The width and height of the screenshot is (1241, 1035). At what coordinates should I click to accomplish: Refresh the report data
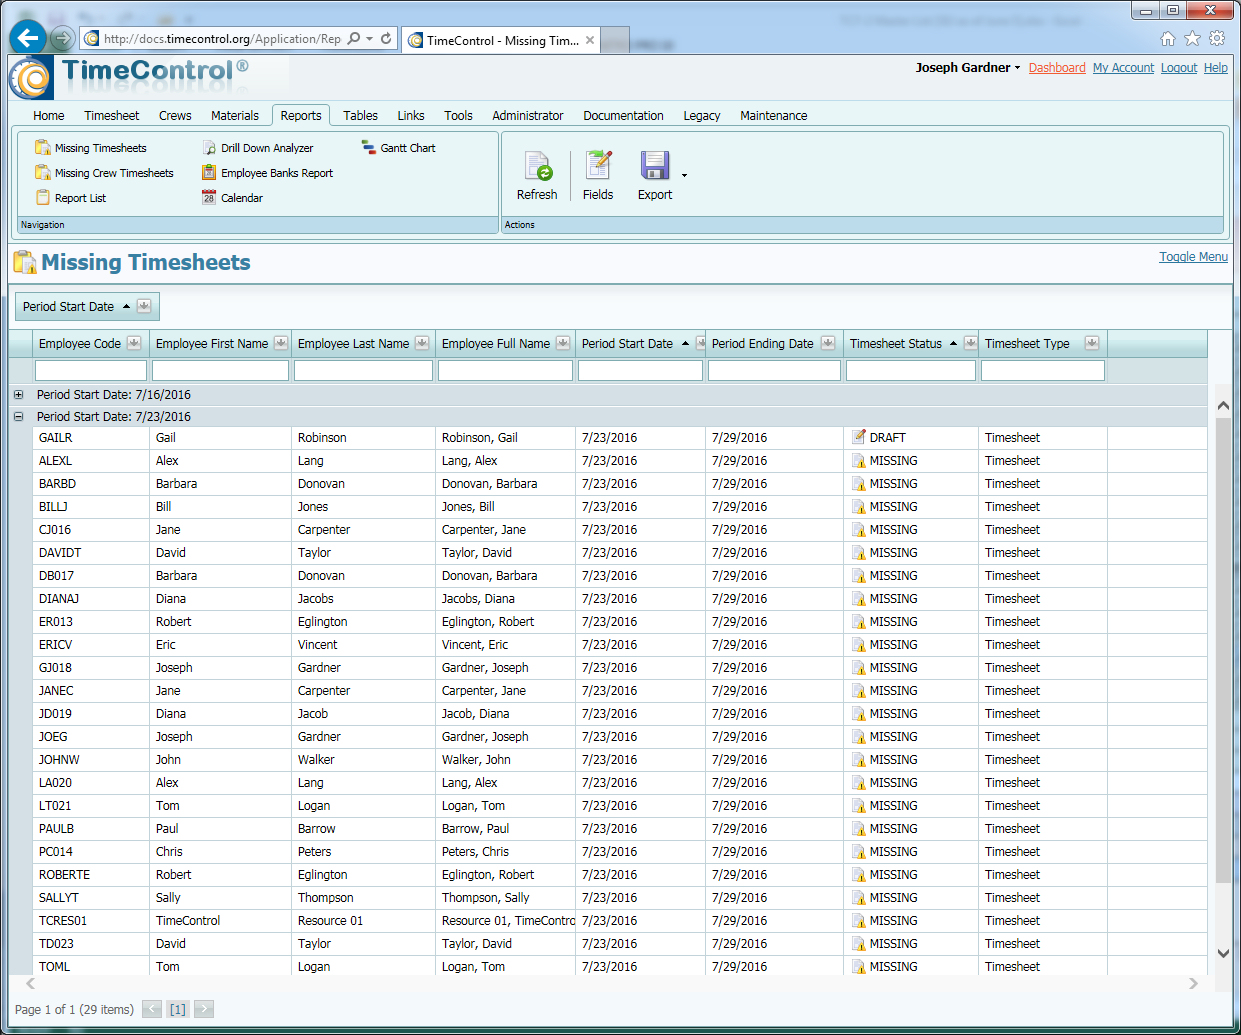tap(537, 176)
